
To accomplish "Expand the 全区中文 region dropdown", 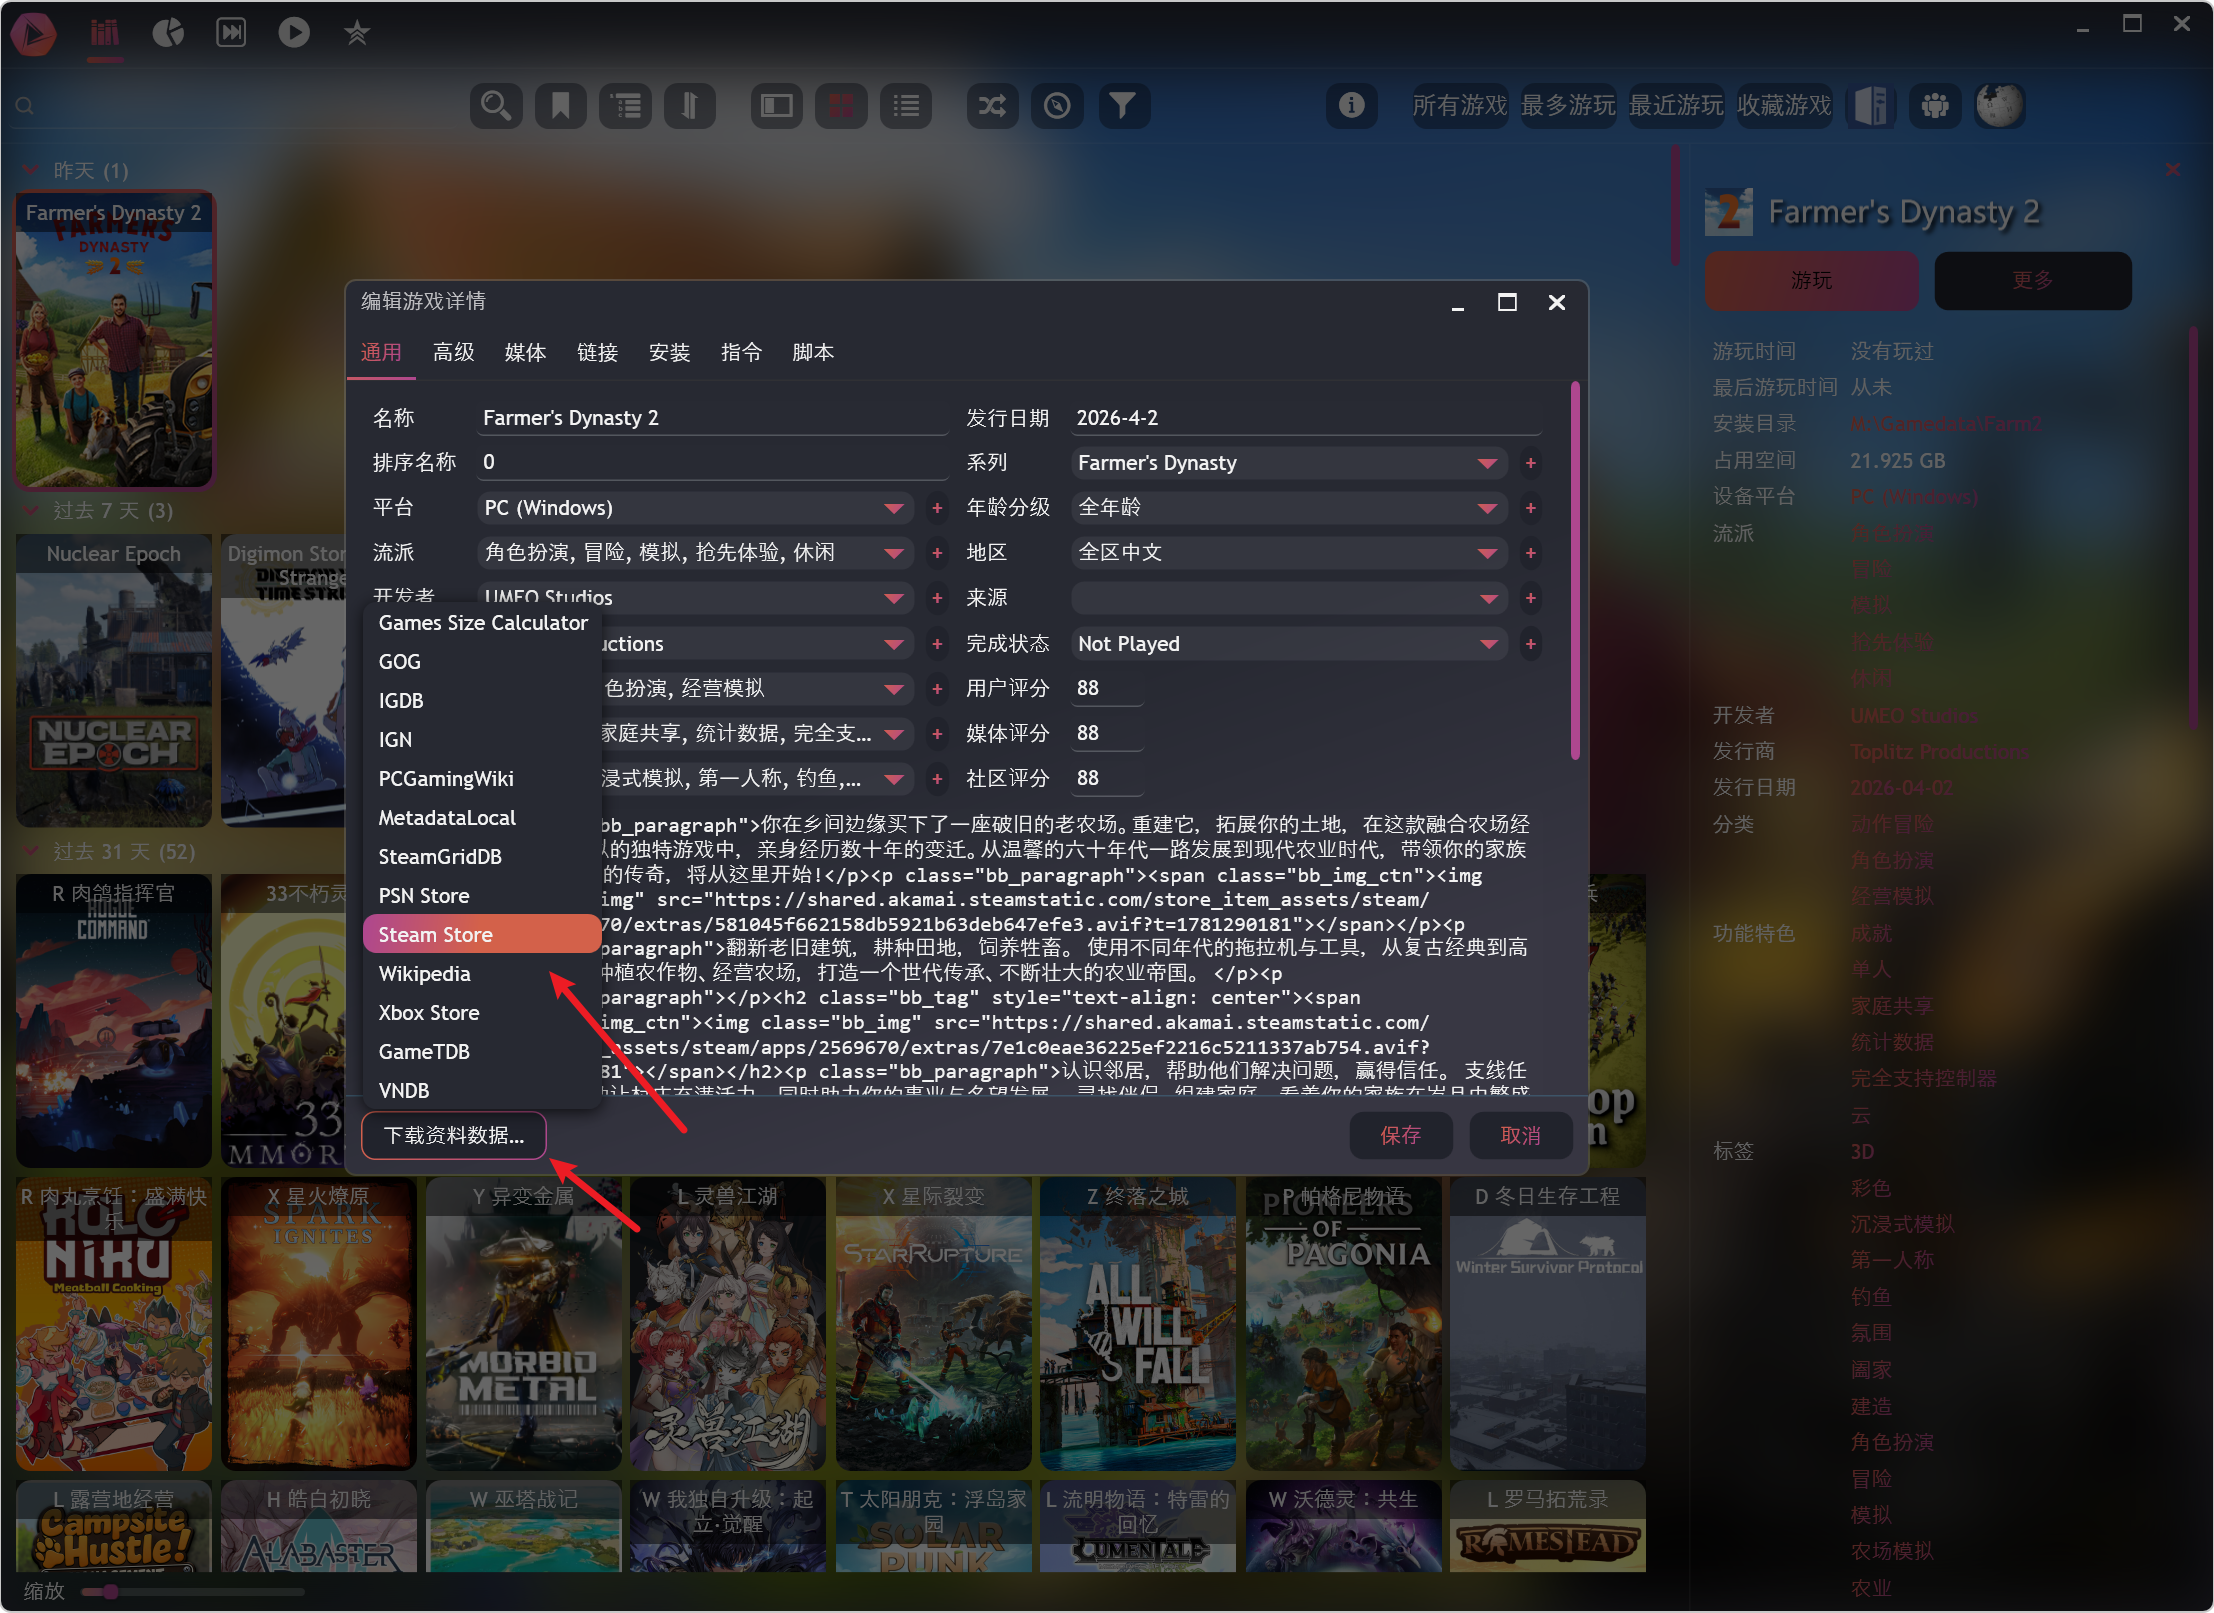I will (x=1488, y=553).
